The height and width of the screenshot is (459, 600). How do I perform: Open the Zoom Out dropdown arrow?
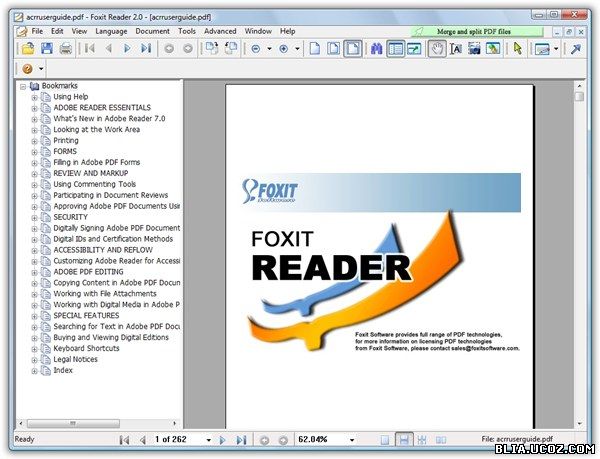[269, 49]
